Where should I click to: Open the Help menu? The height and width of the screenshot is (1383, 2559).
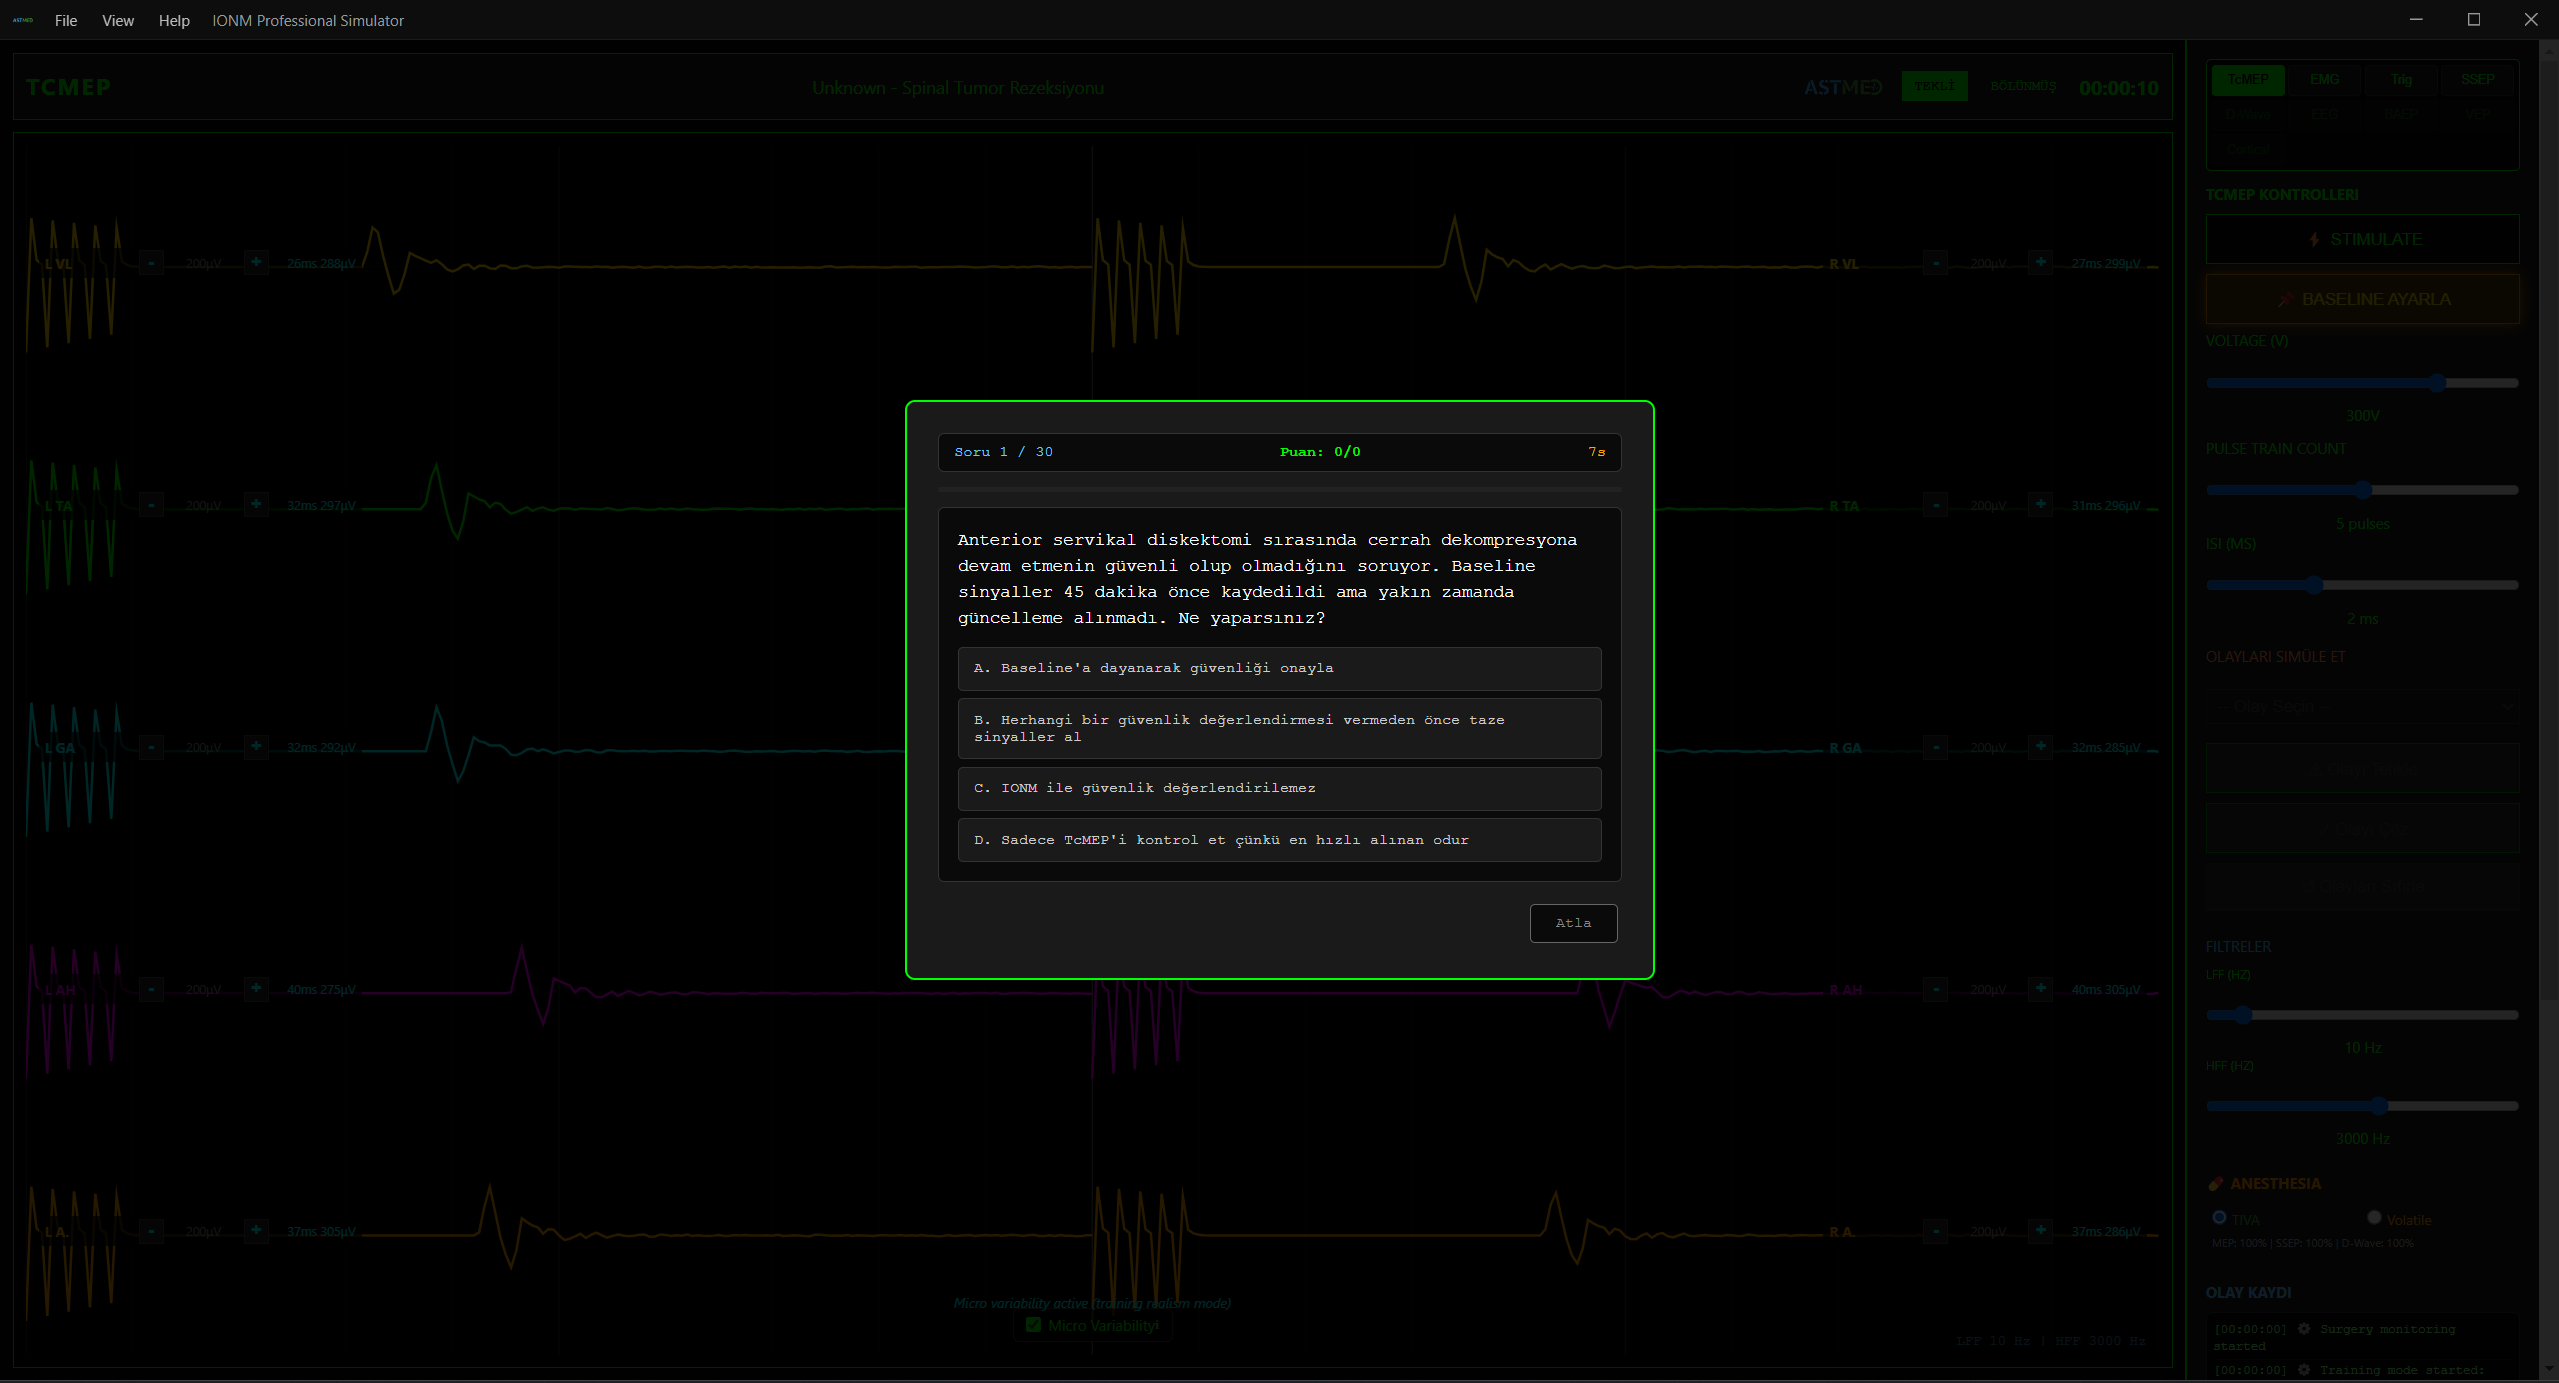click(x=174, y=20)
